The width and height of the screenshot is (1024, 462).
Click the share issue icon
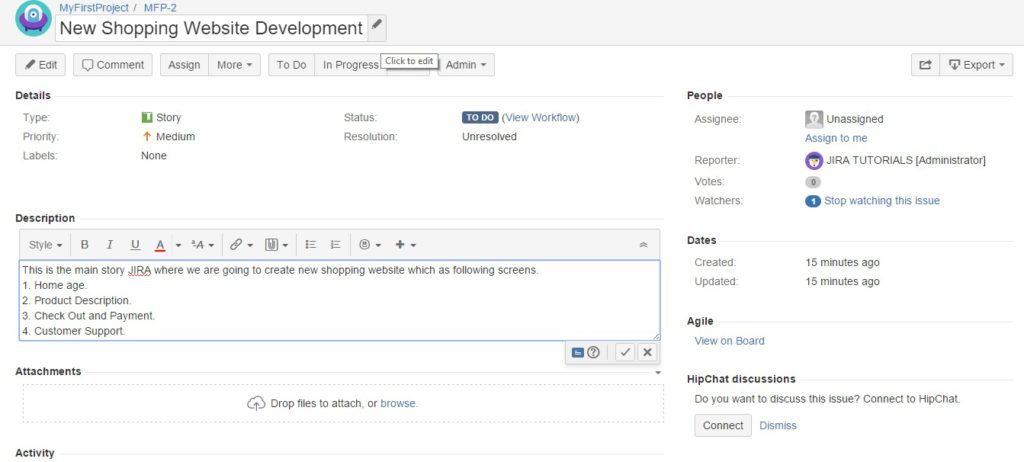(925, 65)
